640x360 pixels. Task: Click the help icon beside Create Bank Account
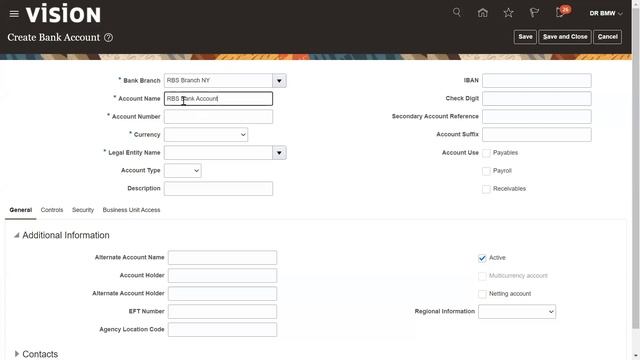pyautogui.click(x=108, y=38)
